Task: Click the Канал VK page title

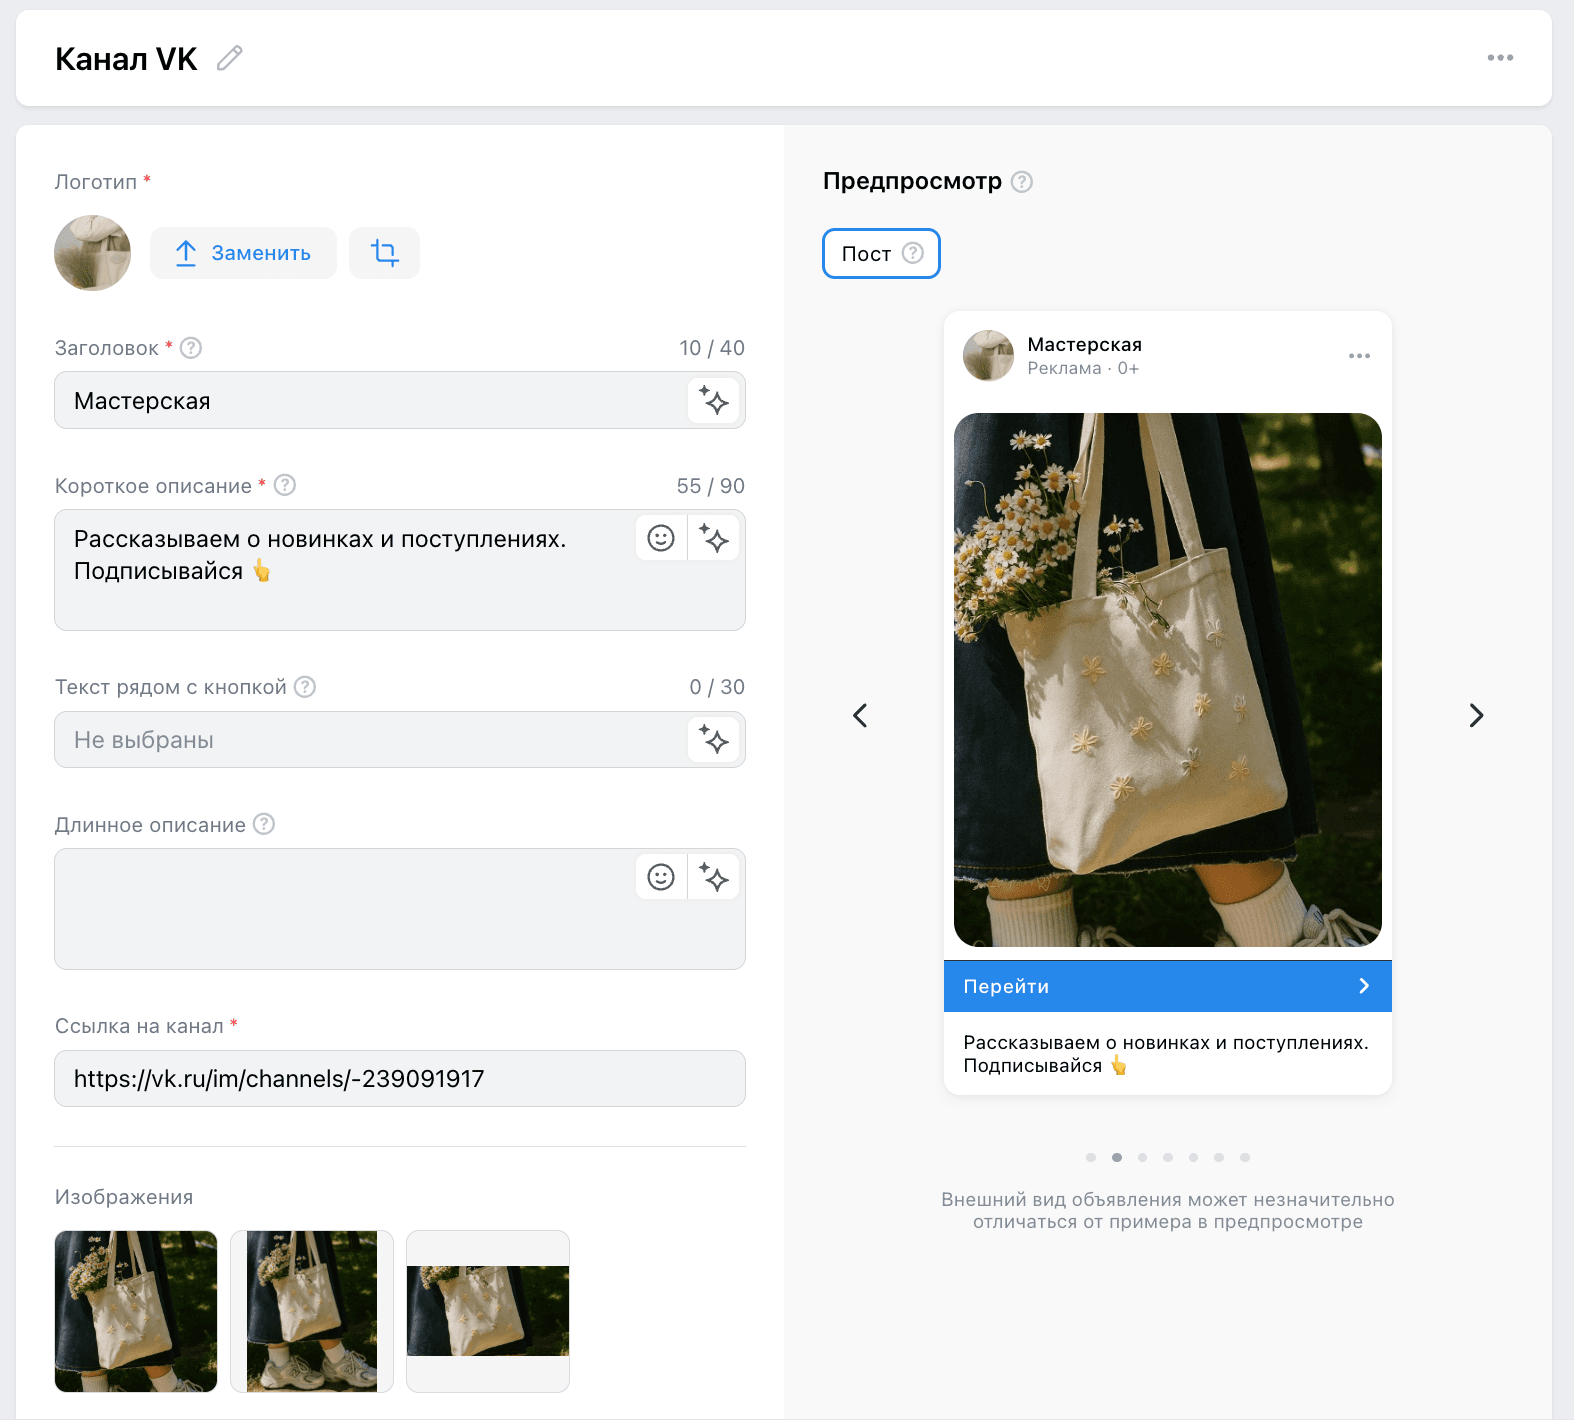Action: tap(126, 59)
